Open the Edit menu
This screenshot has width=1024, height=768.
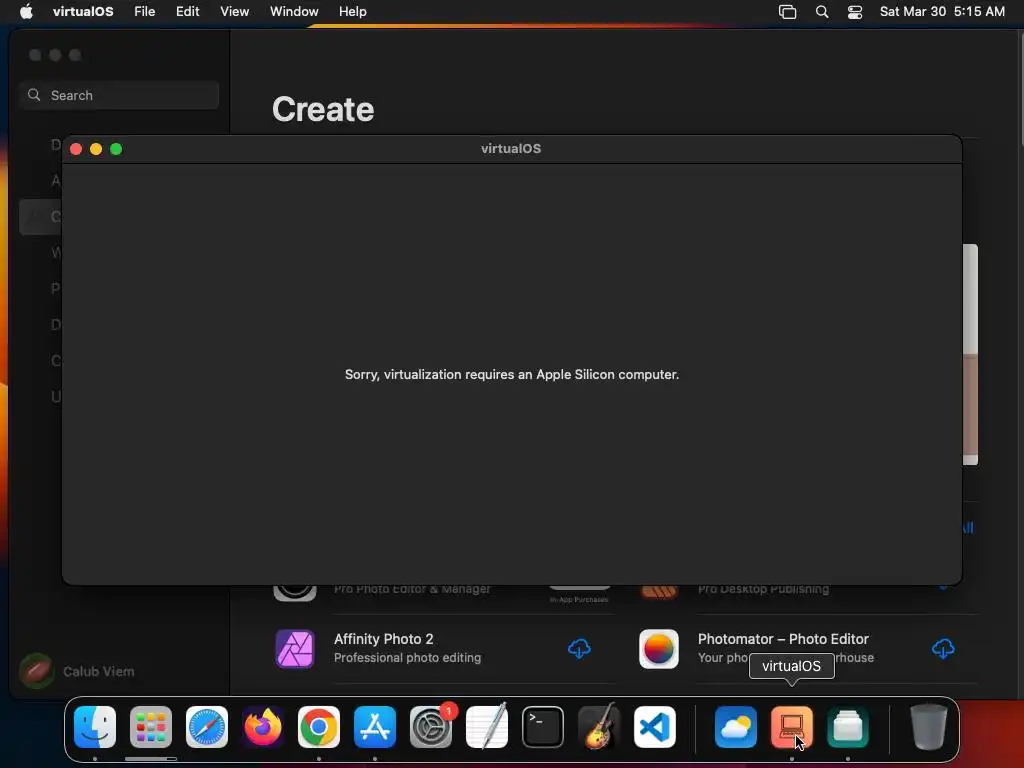click(x=187, y=11)
